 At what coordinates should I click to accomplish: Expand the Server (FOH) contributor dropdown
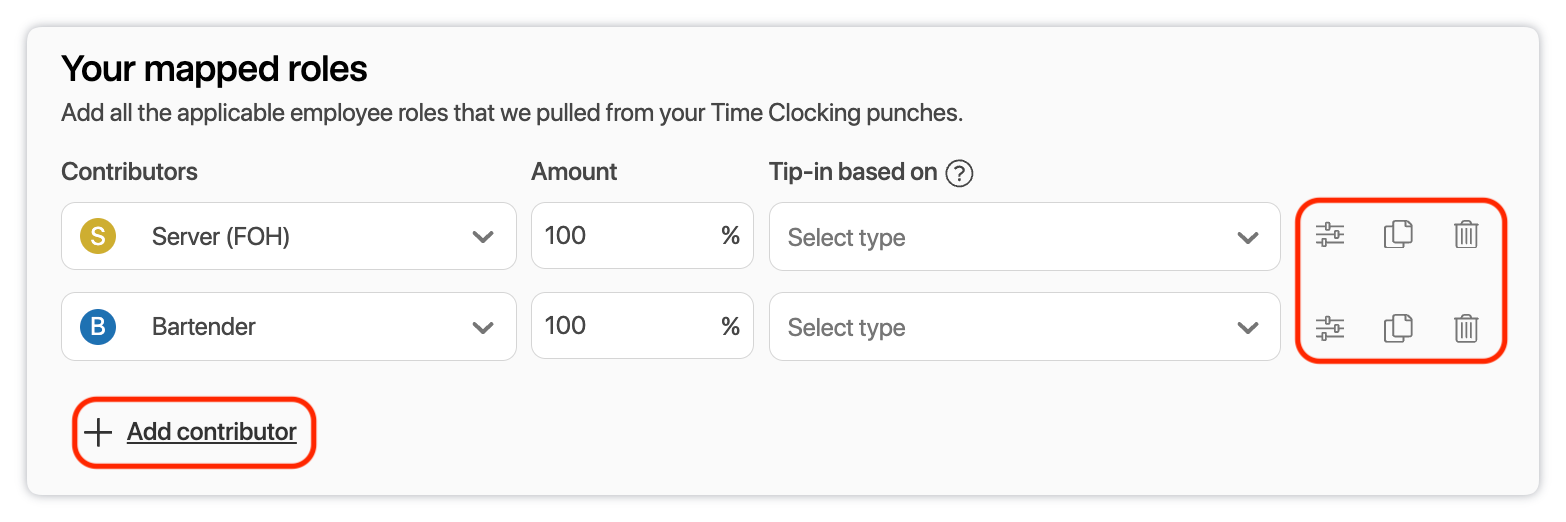tap(483, 237)
